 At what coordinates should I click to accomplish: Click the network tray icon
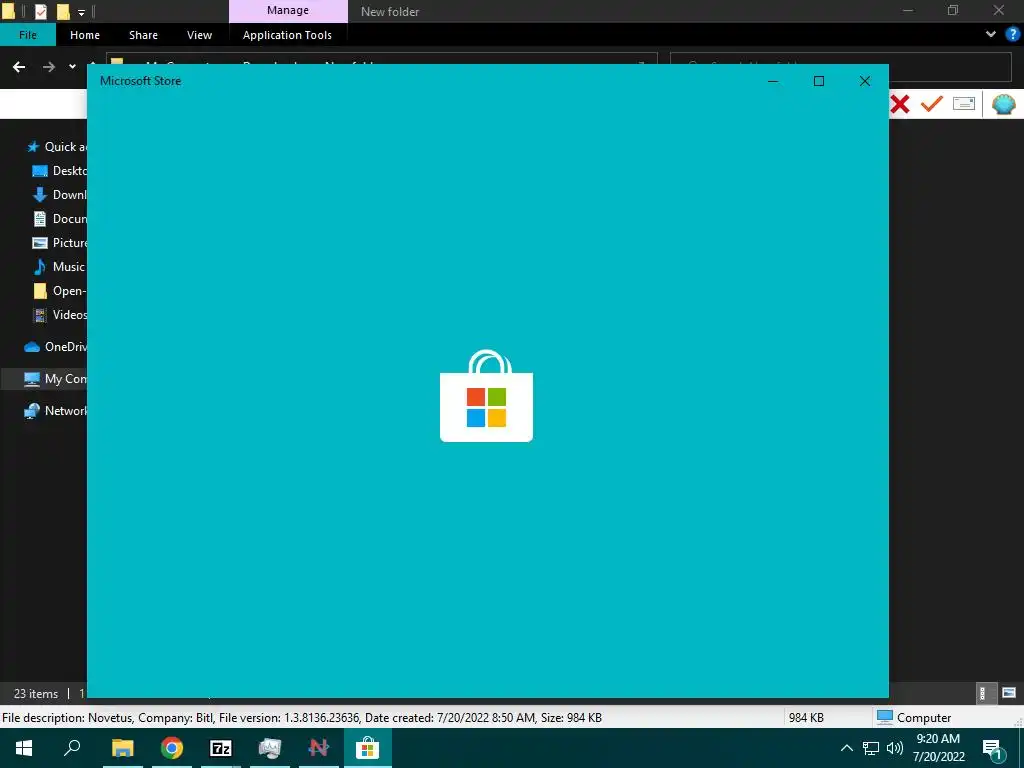tap(871, 748)
